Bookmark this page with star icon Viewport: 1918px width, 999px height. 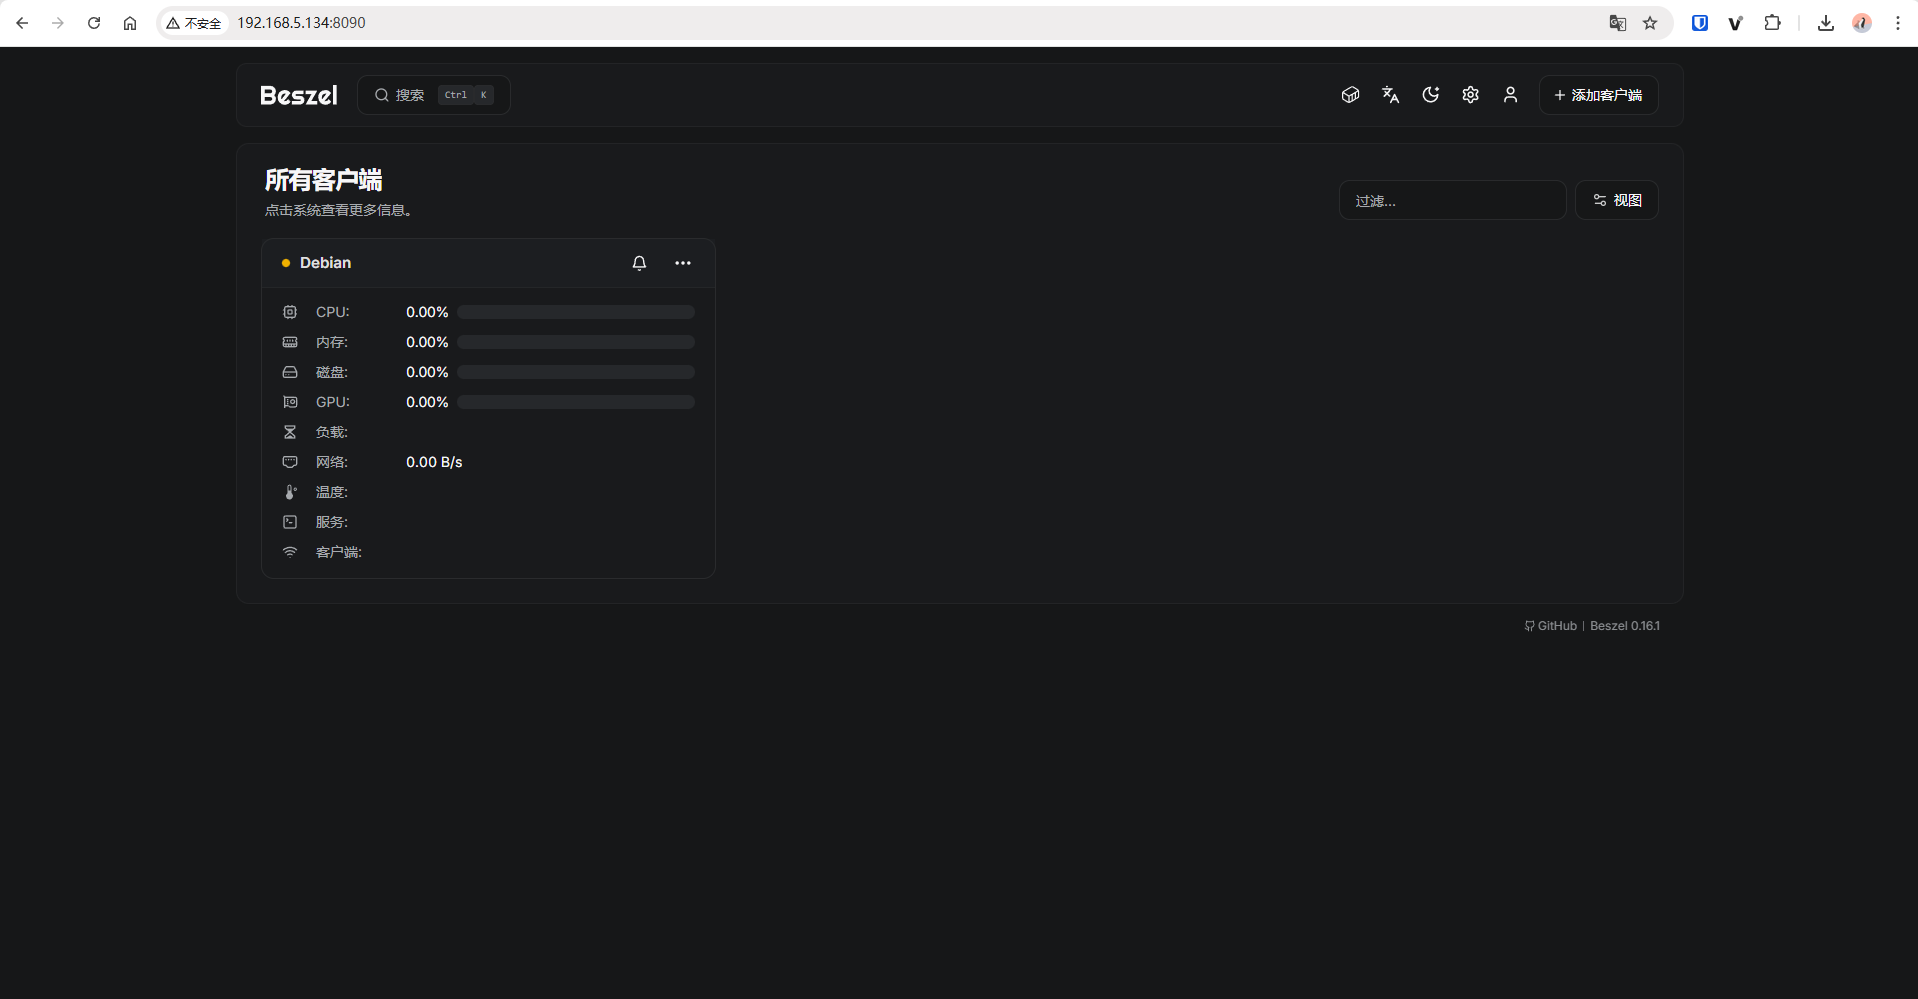point(1650,23)
